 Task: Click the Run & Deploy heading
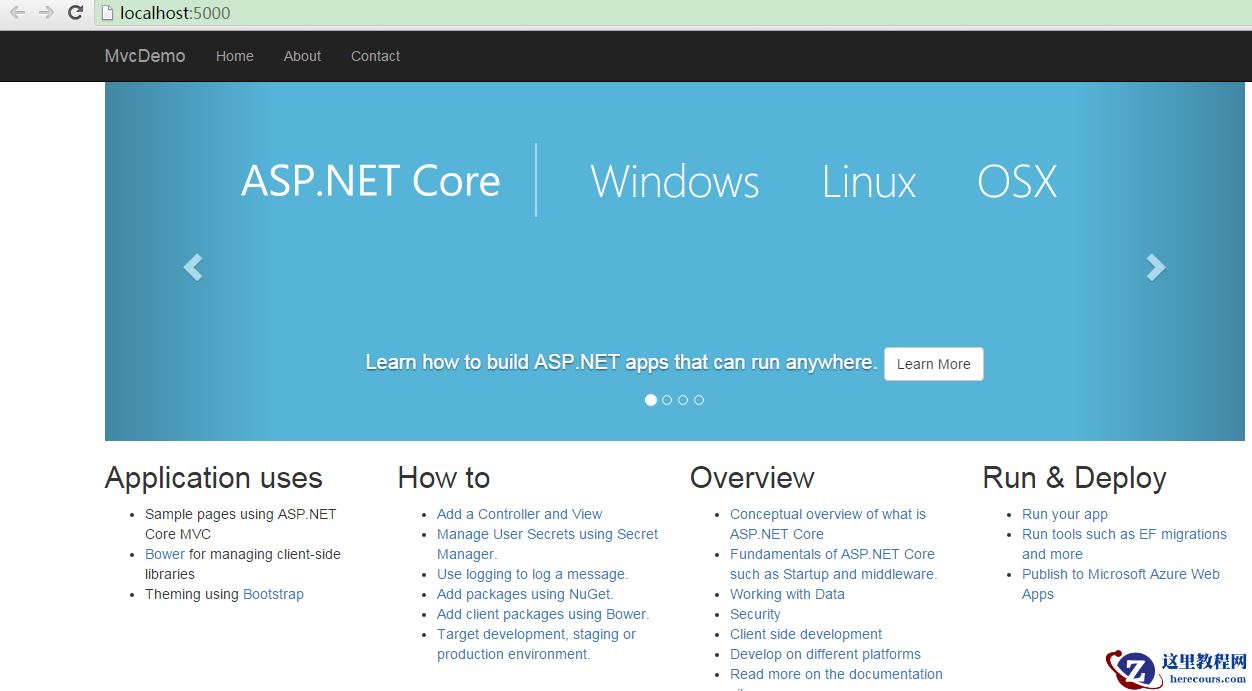tap(1075, 478)
